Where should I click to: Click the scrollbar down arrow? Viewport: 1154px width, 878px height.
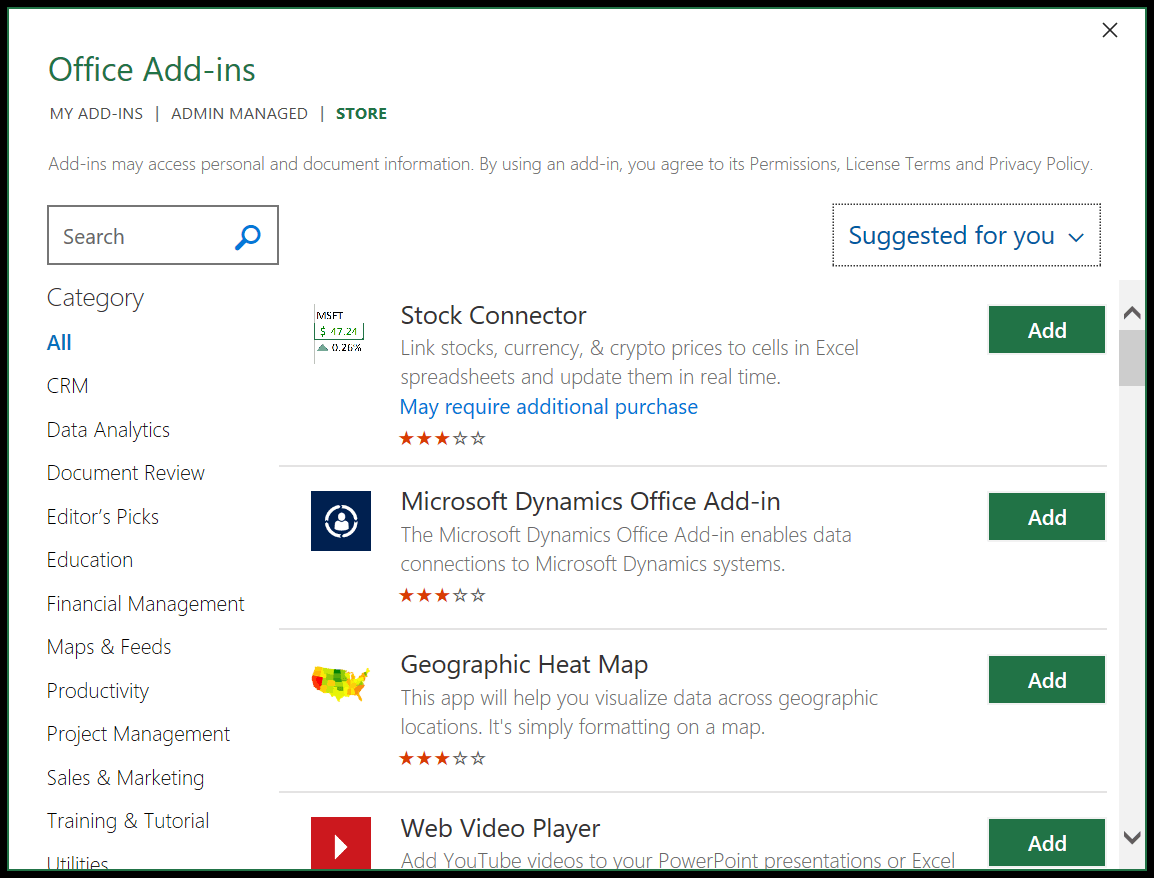(x=1132, y=838)
